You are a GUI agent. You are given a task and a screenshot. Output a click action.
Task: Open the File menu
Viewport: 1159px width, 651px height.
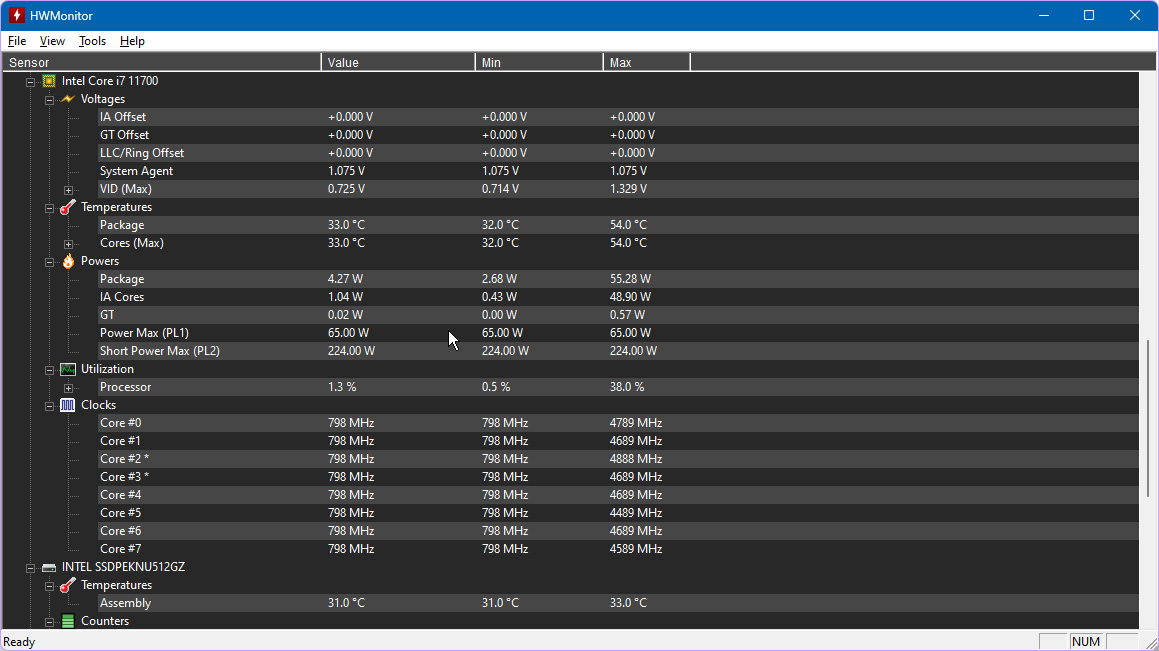coord(17,41)
